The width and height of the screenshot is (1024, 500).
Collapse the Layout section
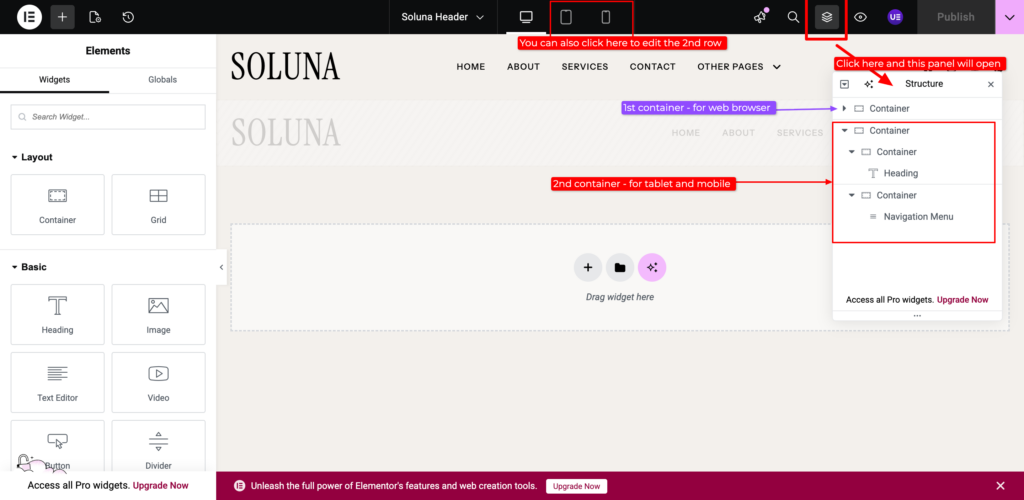coord(15,157)
